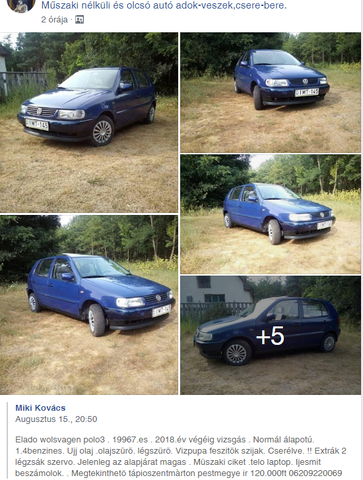Click the VW emblem in the top-right photo
Viewport: 363px width, 480px height.
(x=305, y=81)
